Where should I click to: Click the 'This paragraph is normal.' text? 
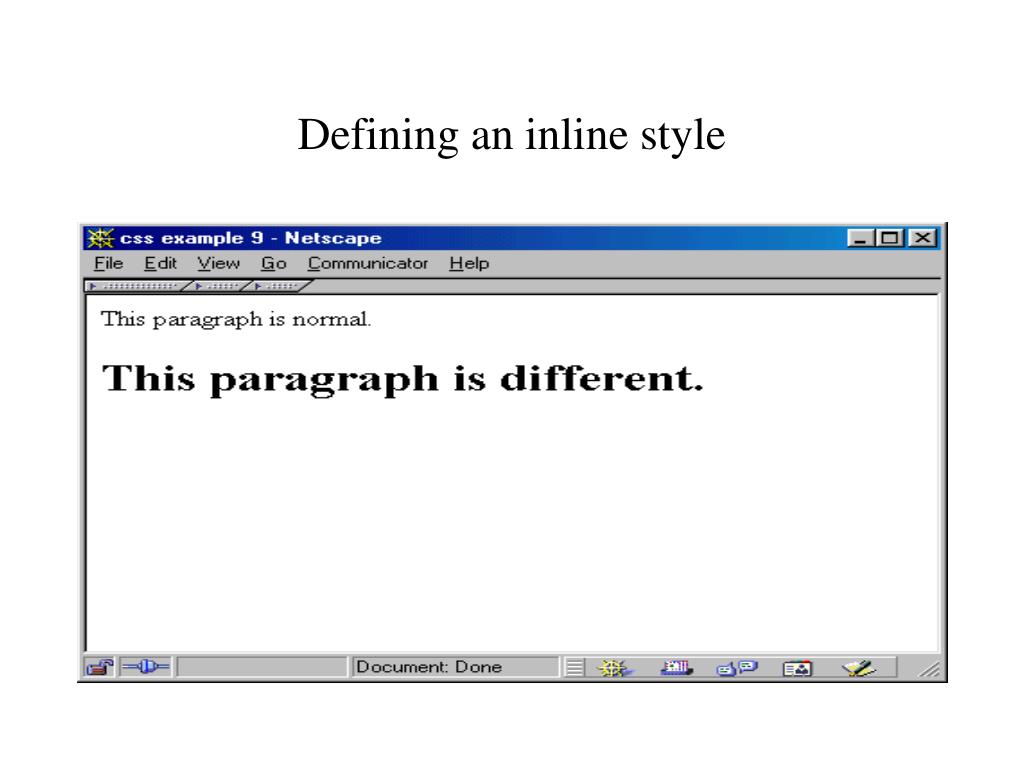coord(236,319)
